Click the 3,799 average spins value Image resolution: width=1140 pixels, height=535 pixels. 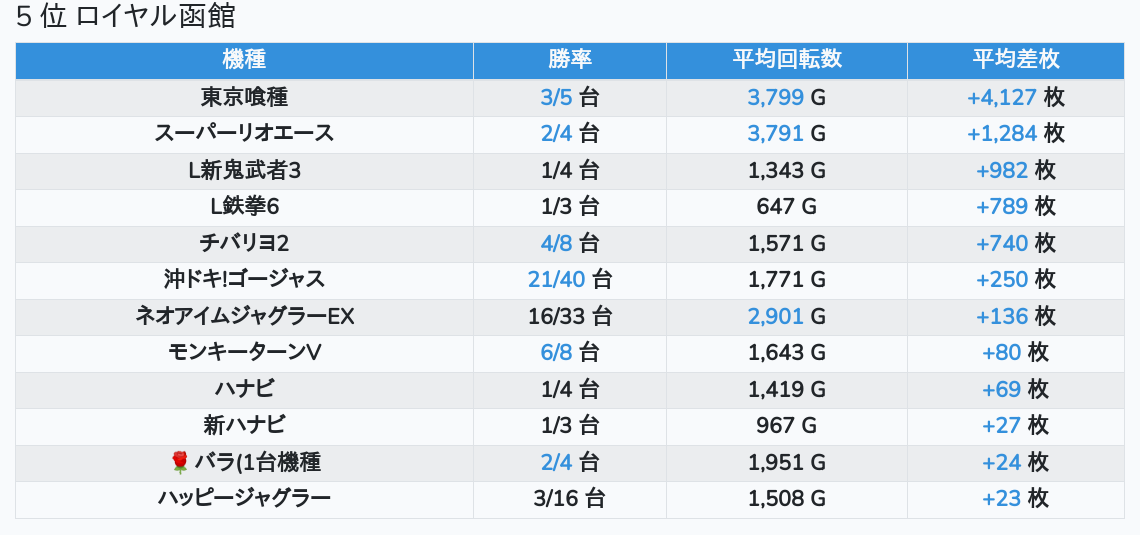(x=775, y=97)
